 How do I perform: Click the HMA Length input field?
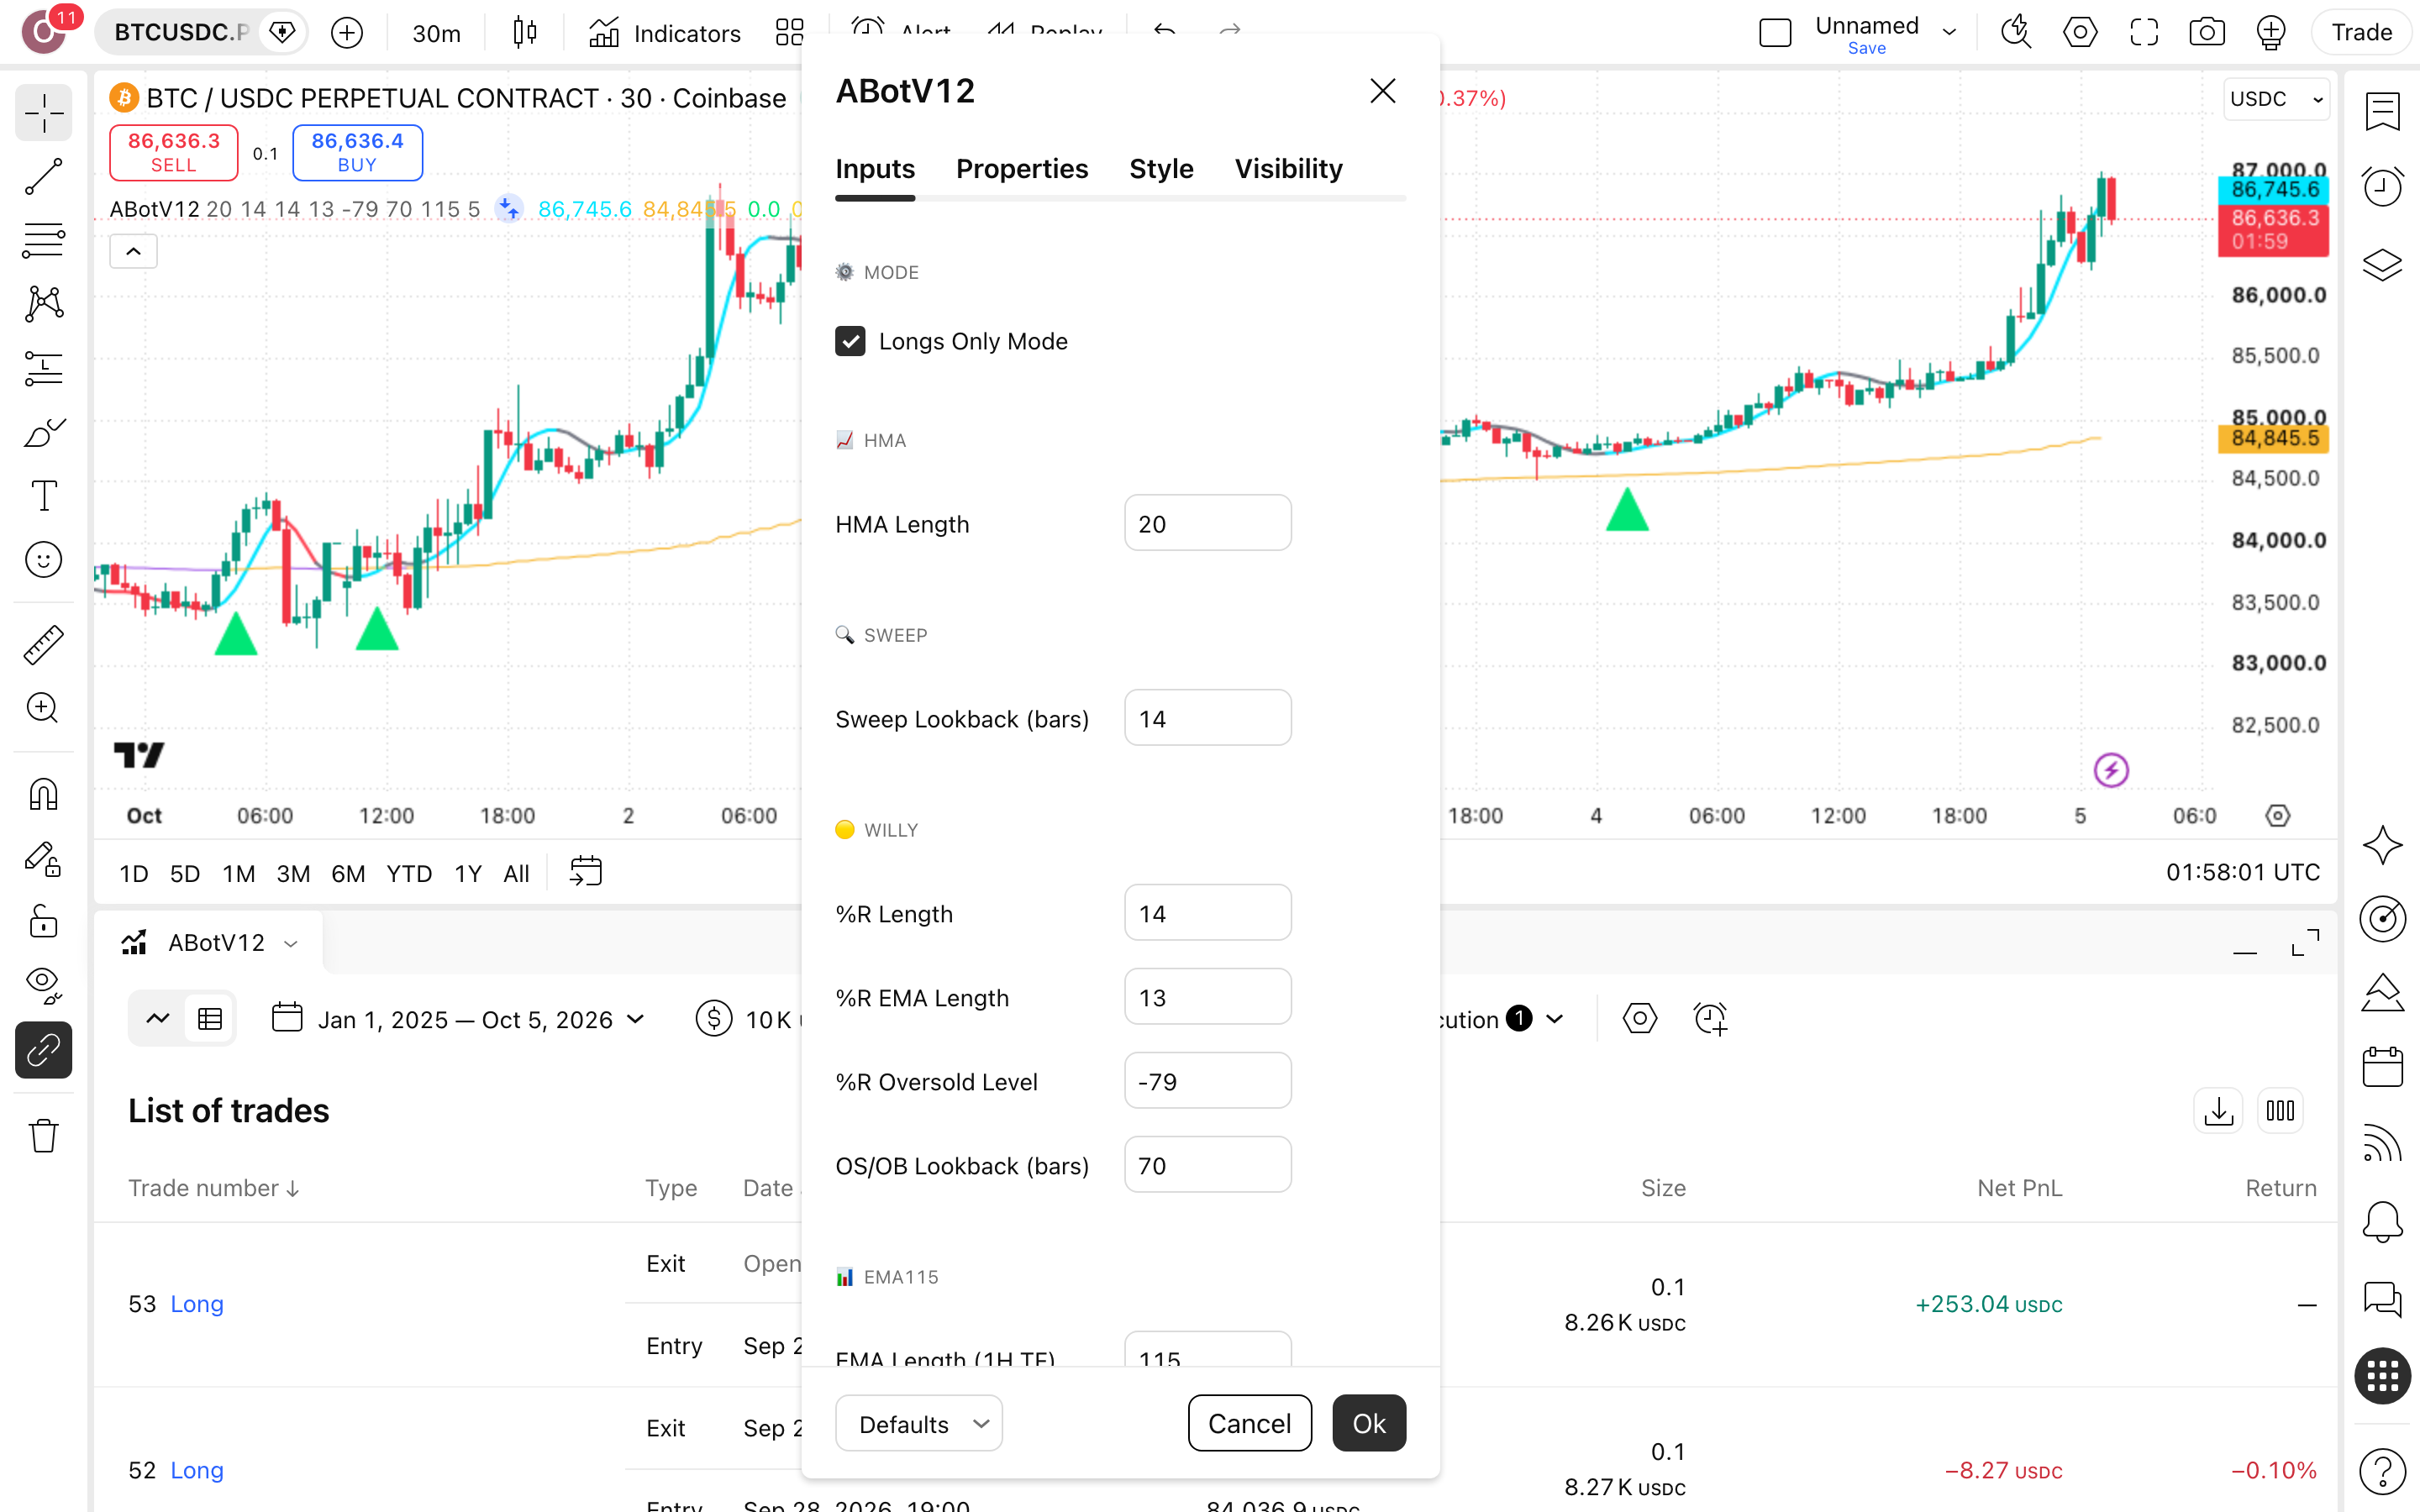[1207, 523]
